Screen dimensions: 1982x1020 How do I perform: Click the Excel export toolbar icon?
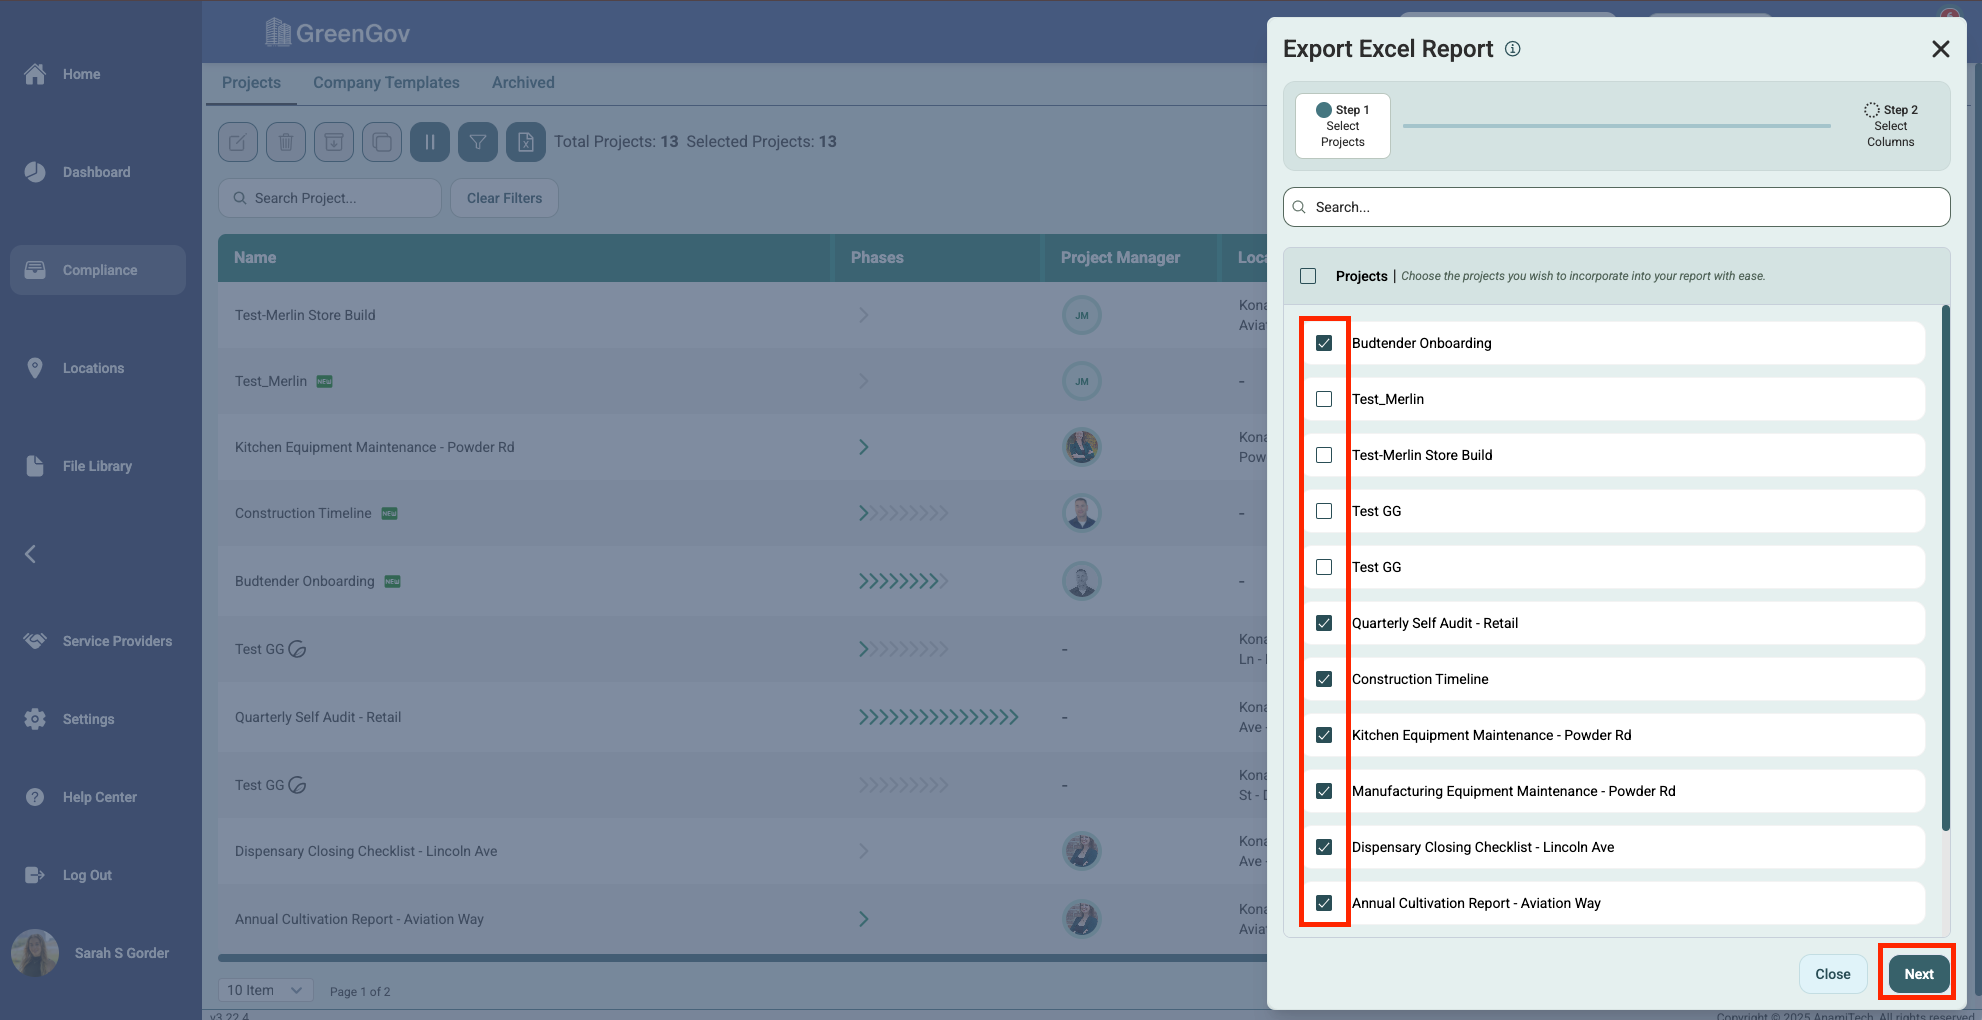click(526, 142)
